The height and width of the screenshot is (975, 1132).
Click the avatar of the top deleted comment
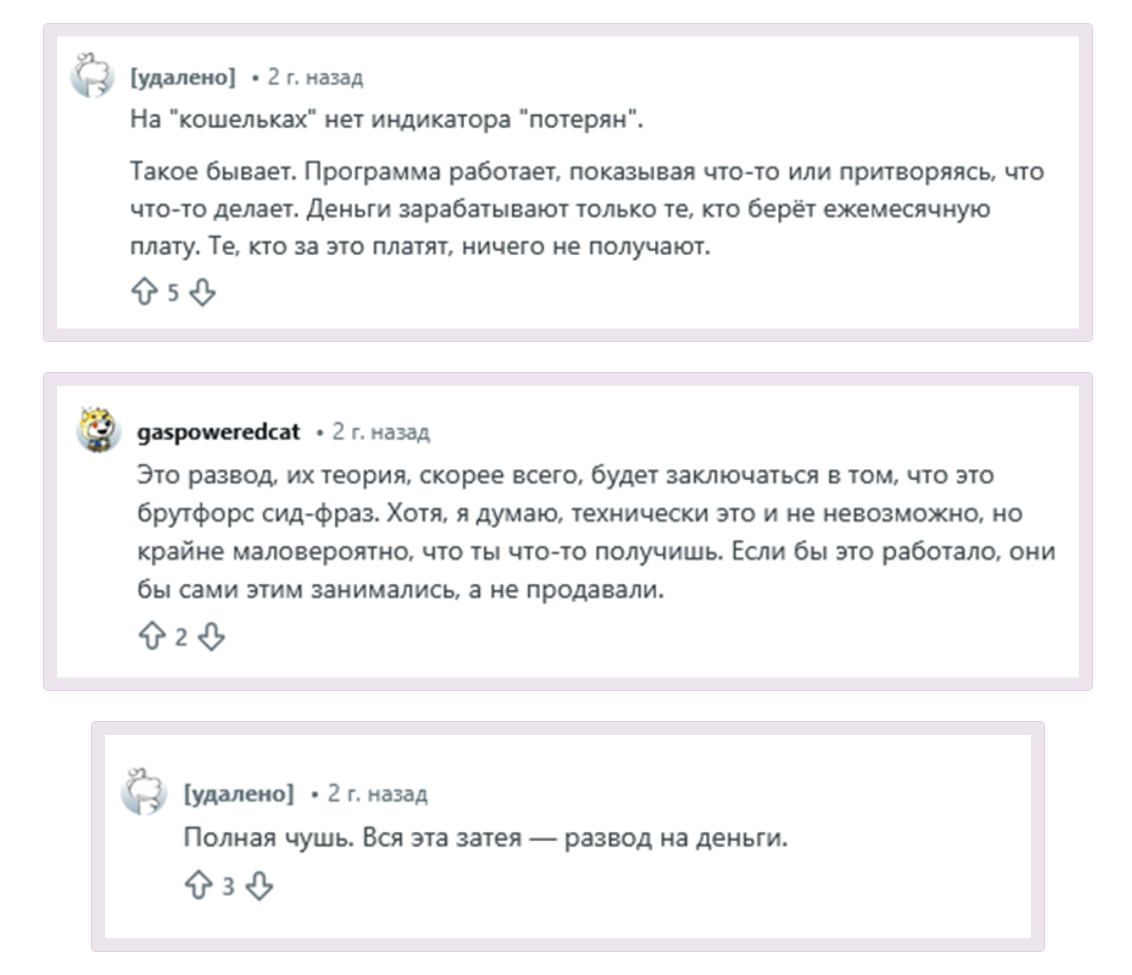click(93, 77)
